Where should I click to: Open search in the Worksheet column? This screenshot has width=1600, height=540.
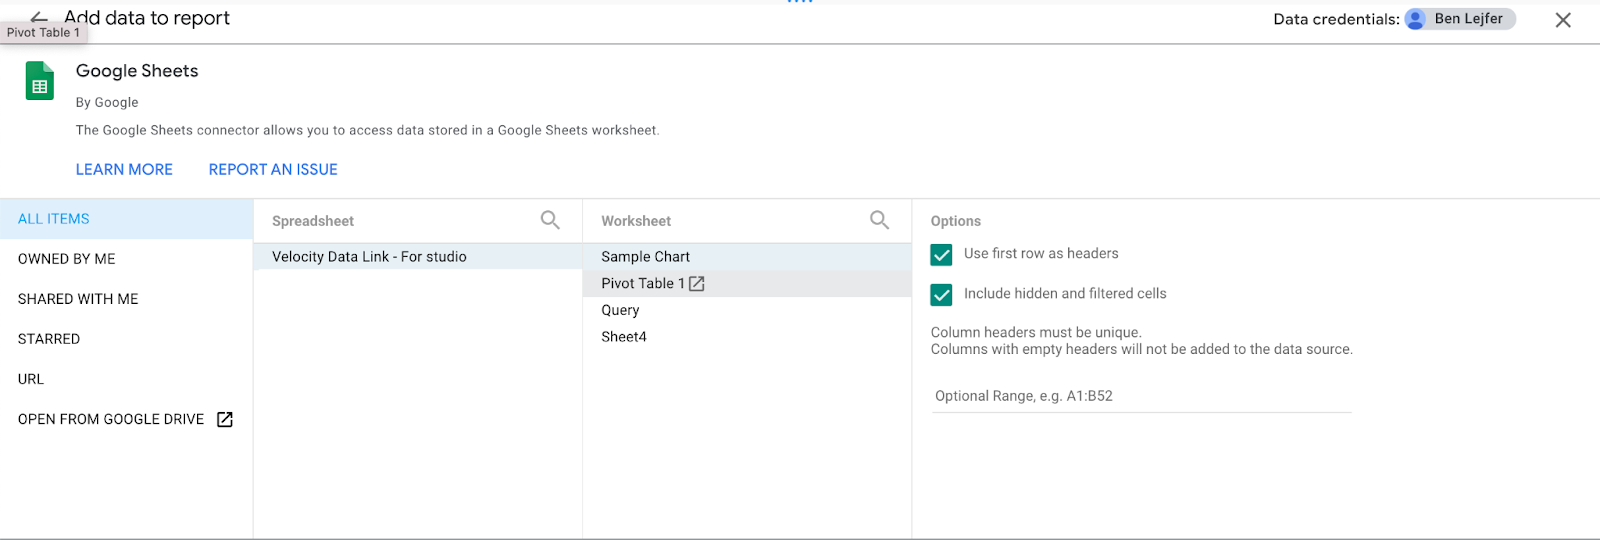tap(879, 220)
